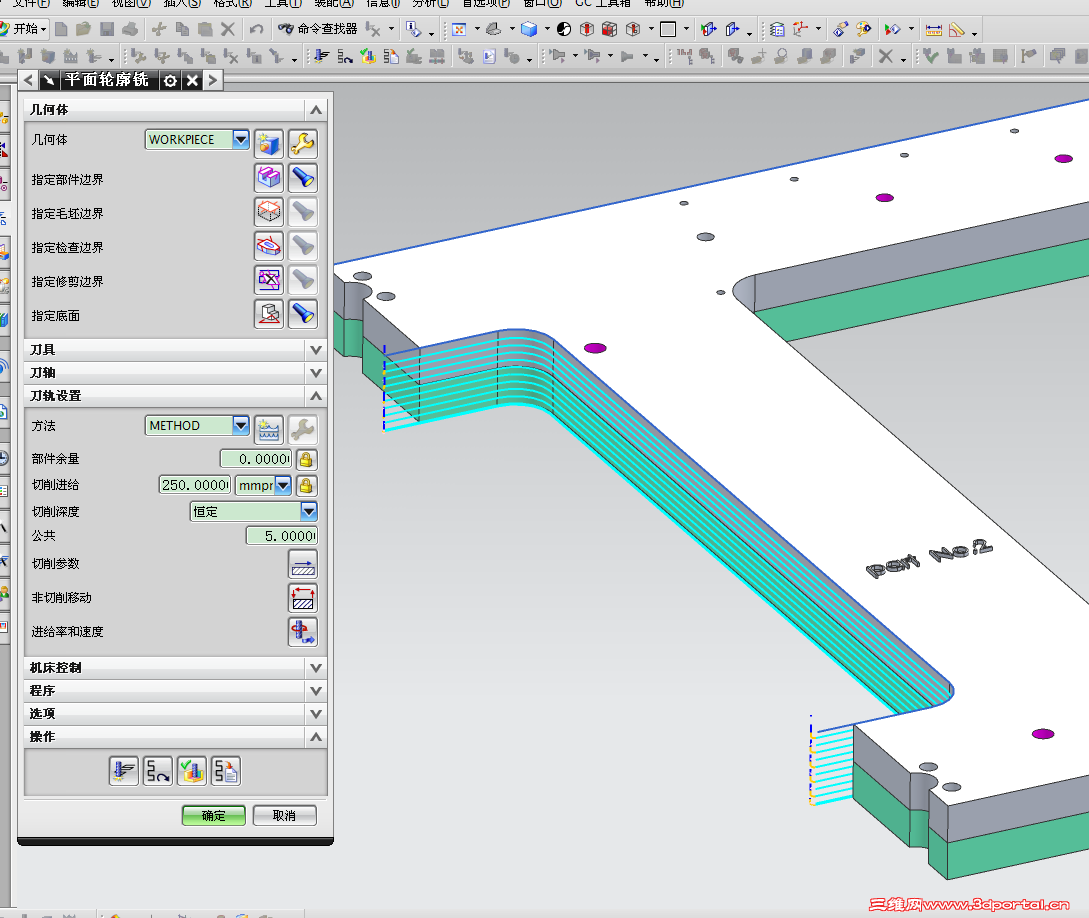
Task: Collapse the 几何体 section
Action: coord(316,110)
